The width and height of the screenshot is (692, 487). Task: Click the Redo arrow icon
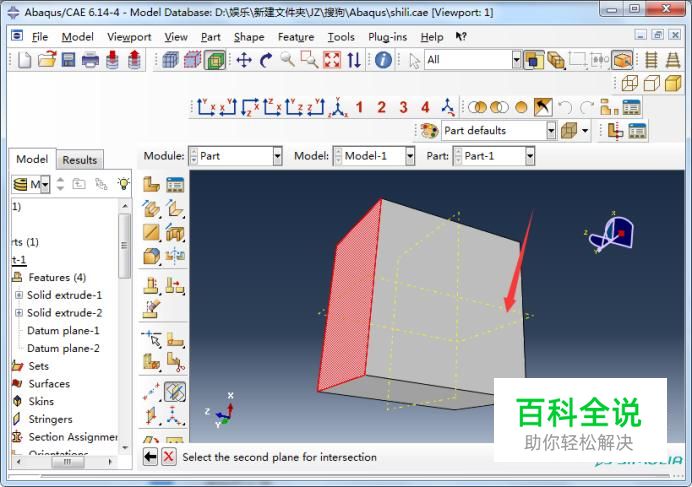[x=587, y=107]
